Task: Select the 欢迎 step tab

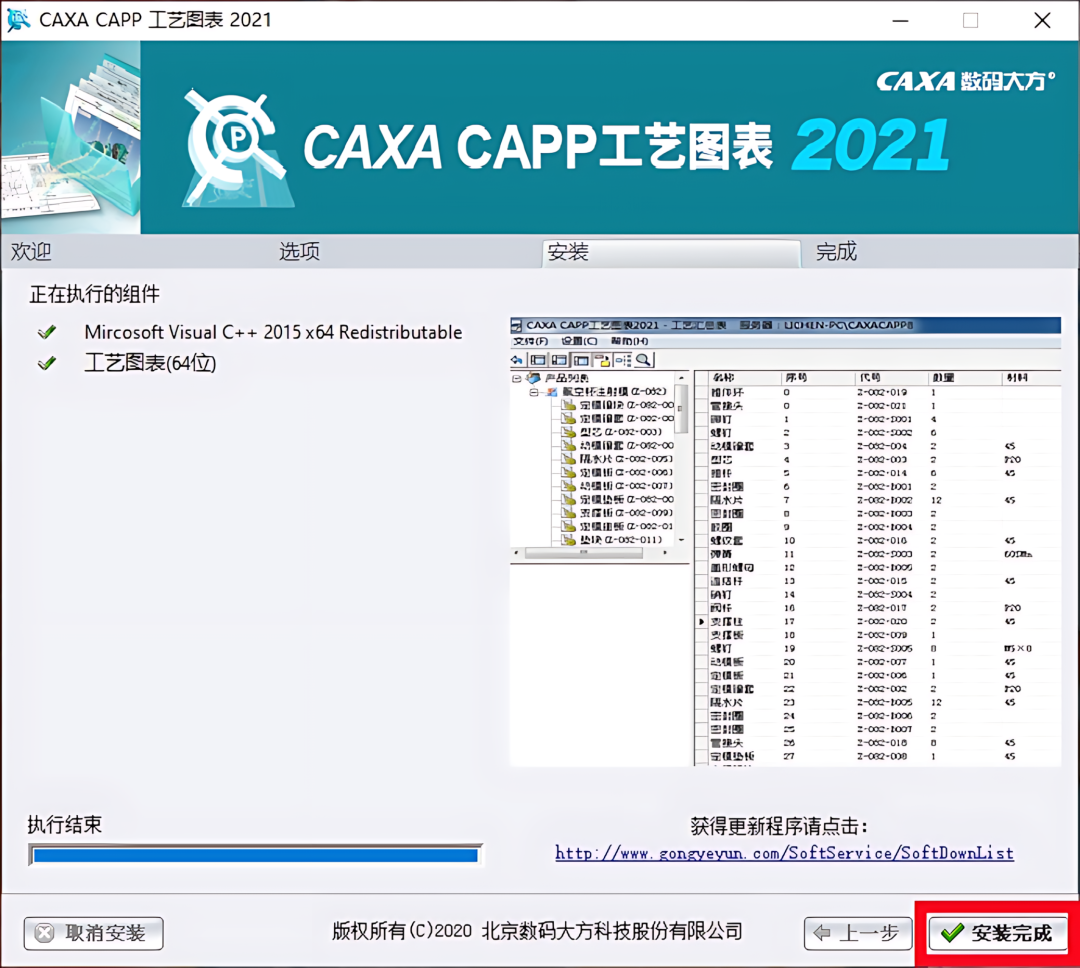Action: click(31, 251)
